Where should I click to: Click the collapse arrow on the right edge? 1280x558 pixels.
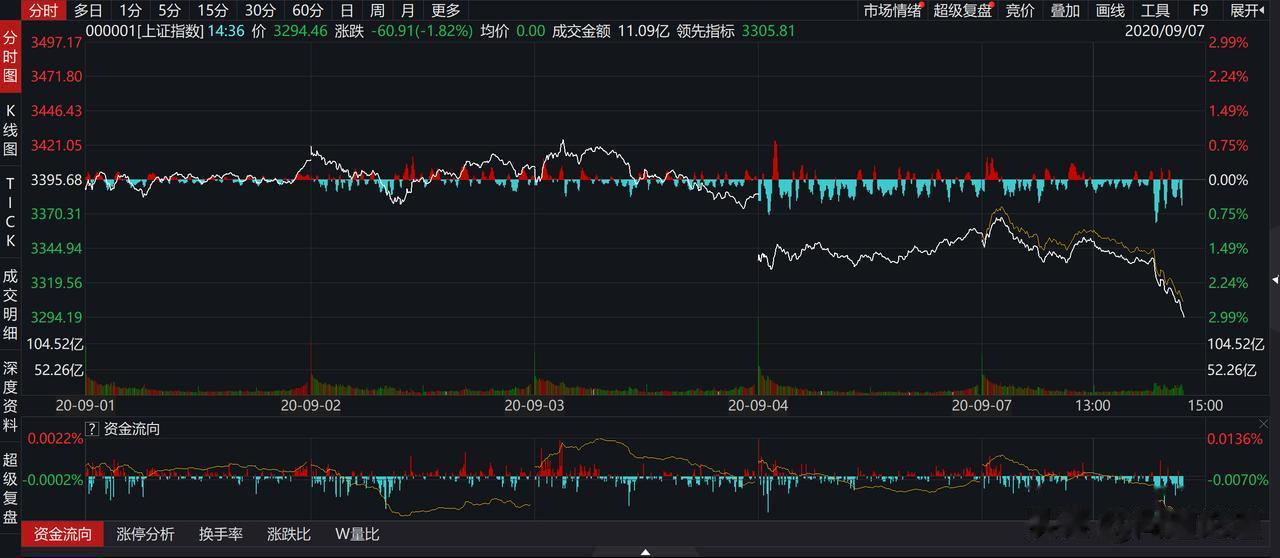click(1275, 278)
